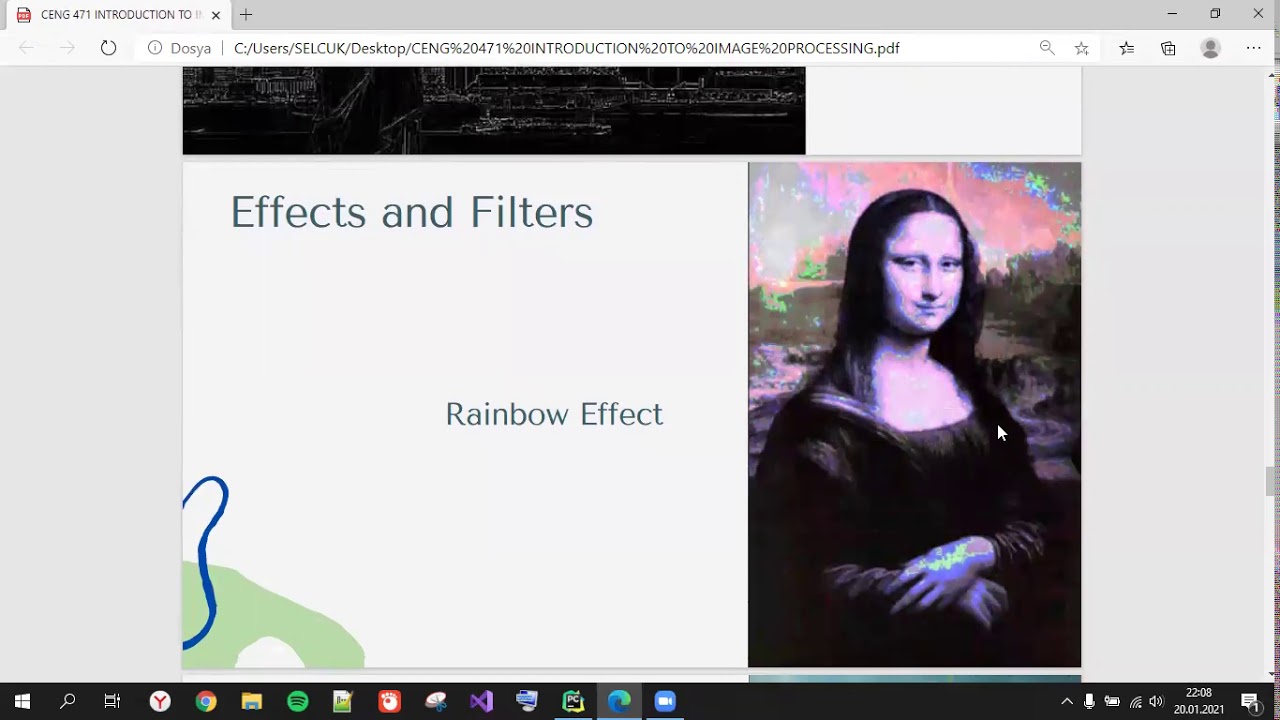This screenshot has width=1280, height=720.
Task: Open Spotify from taskbar
Action: tap(298, 702)
